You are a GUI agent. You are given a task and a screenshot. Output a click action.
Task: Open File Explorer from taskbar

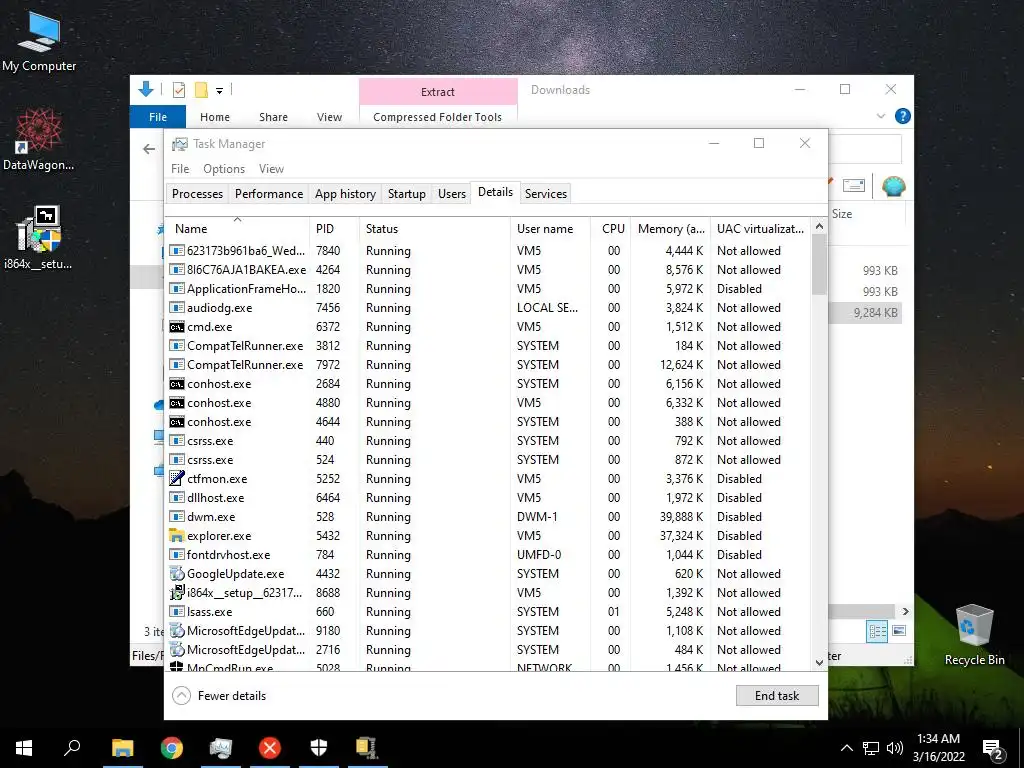coord(122,748)
